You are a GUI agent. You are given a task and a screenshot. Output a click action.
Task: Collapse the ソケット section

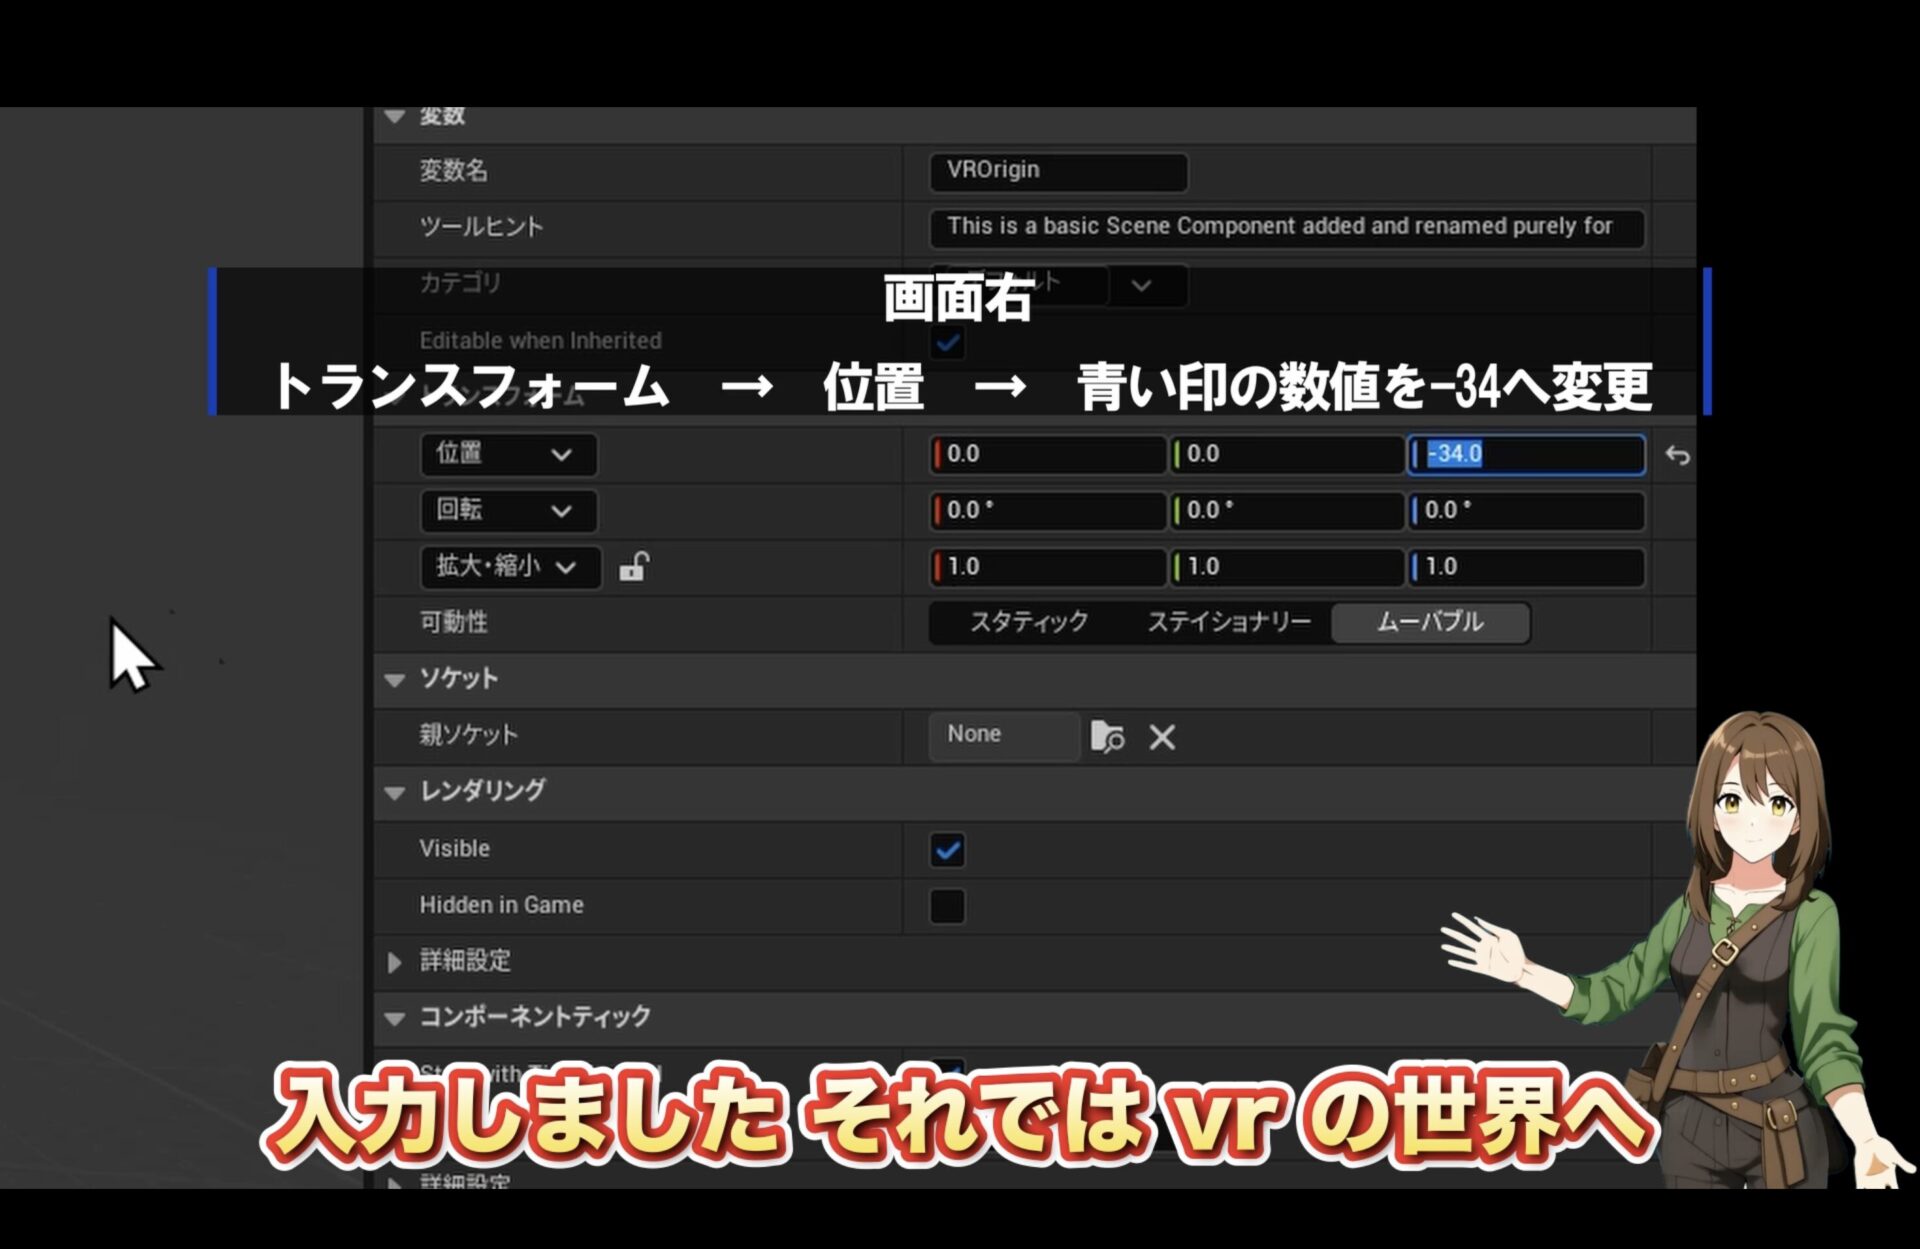pos(395,680)
